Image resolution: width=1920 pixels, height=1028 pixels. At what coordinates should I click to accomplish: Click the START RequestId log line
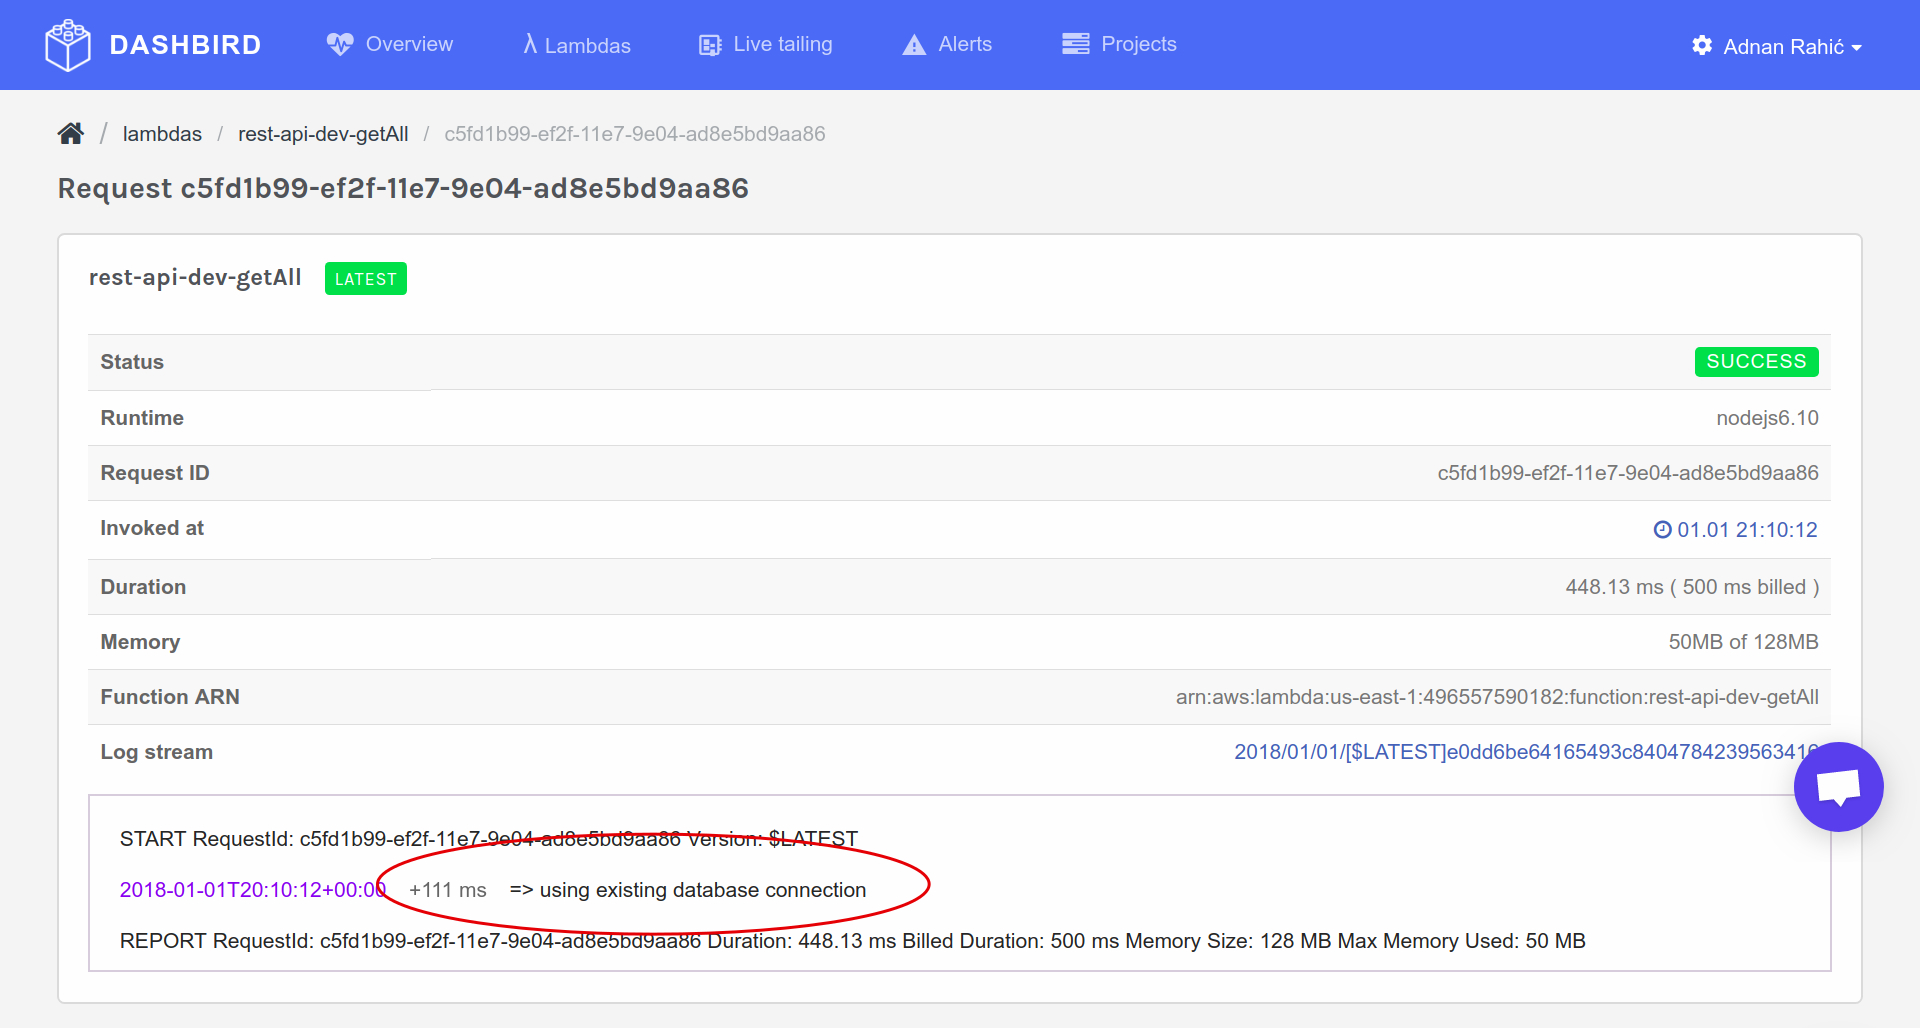(489, 839)
